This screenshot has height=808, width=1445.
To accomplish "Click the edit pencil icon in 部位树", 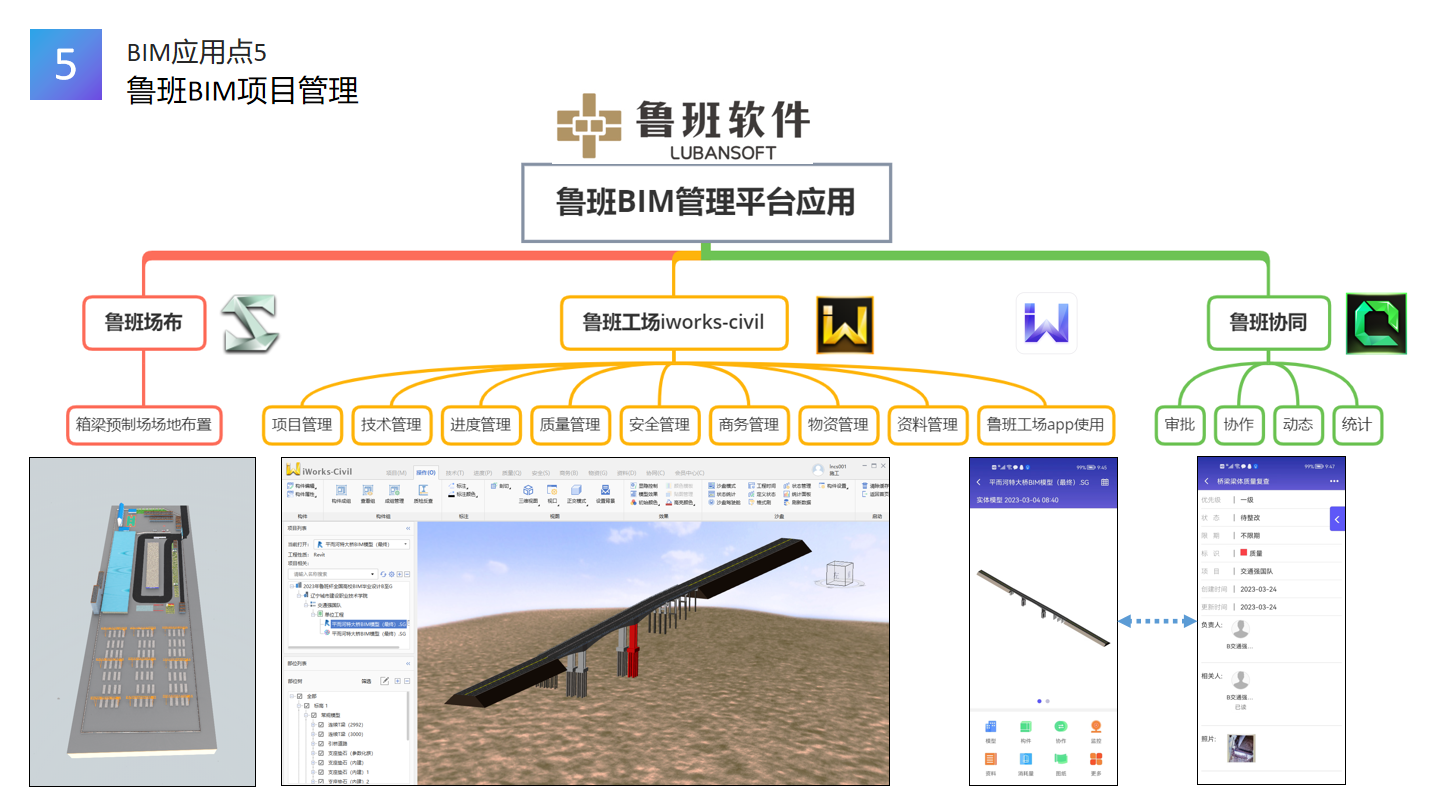I will pos(385,681).
